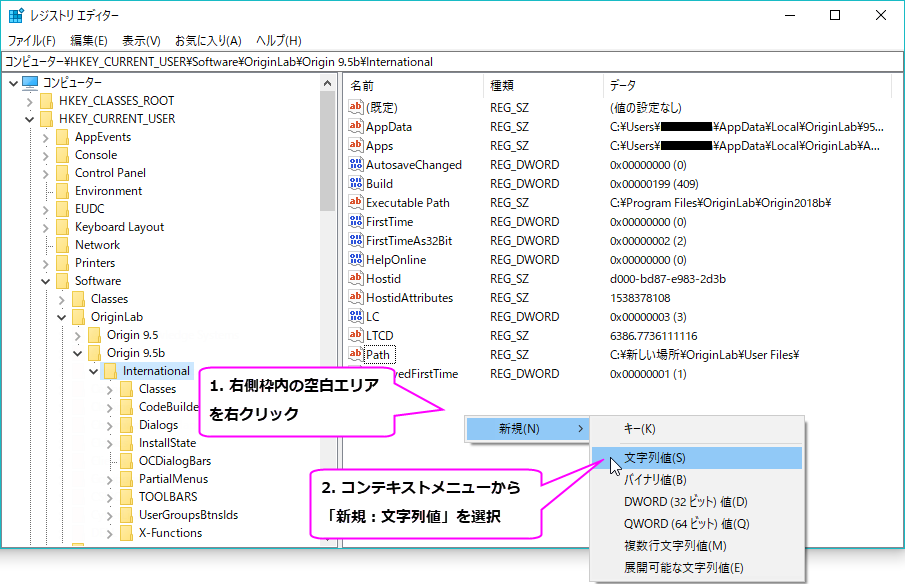Click the 種類 column header
This screenshot has width=905, height=584.
click(x=543, y=85)
